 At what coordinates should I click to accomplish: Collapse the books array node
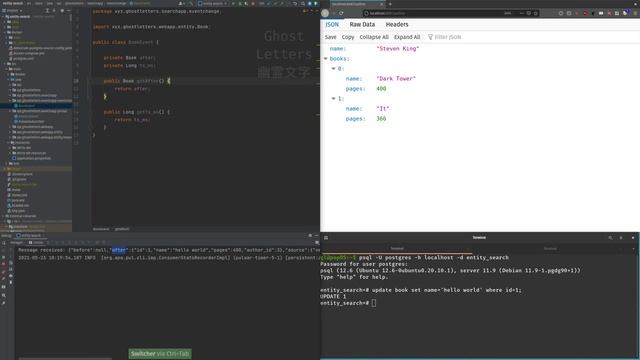[x=326, y=59]
